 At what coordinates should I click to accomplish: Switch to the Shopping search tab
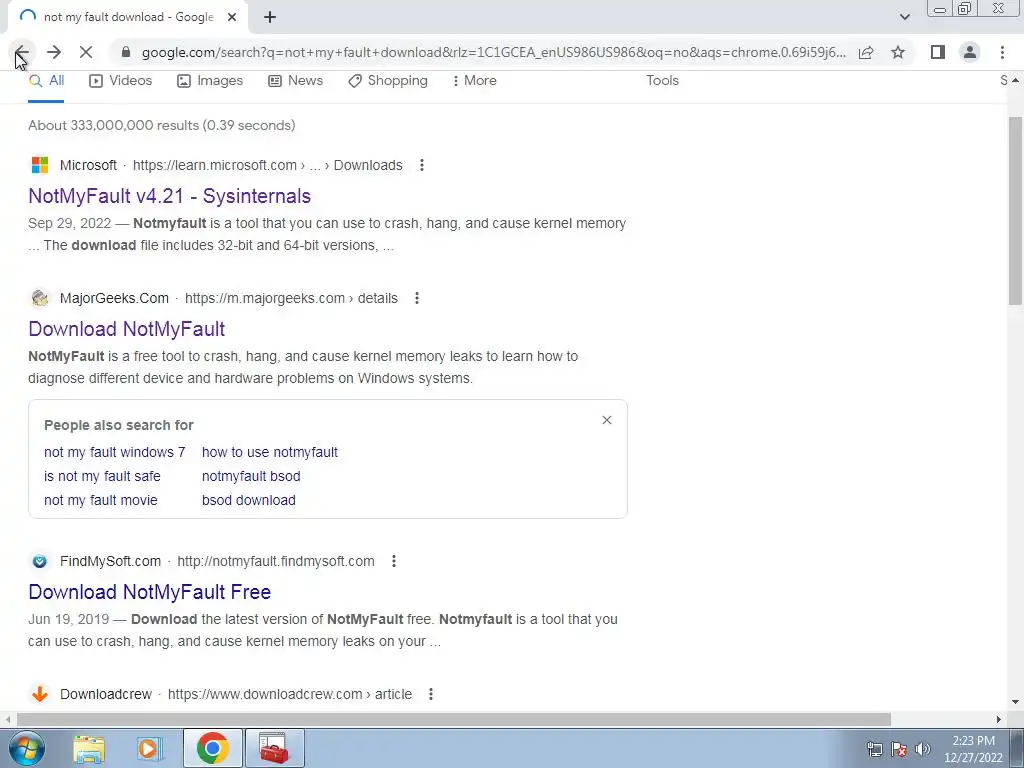pyautogui.click(x=388, y=80)
